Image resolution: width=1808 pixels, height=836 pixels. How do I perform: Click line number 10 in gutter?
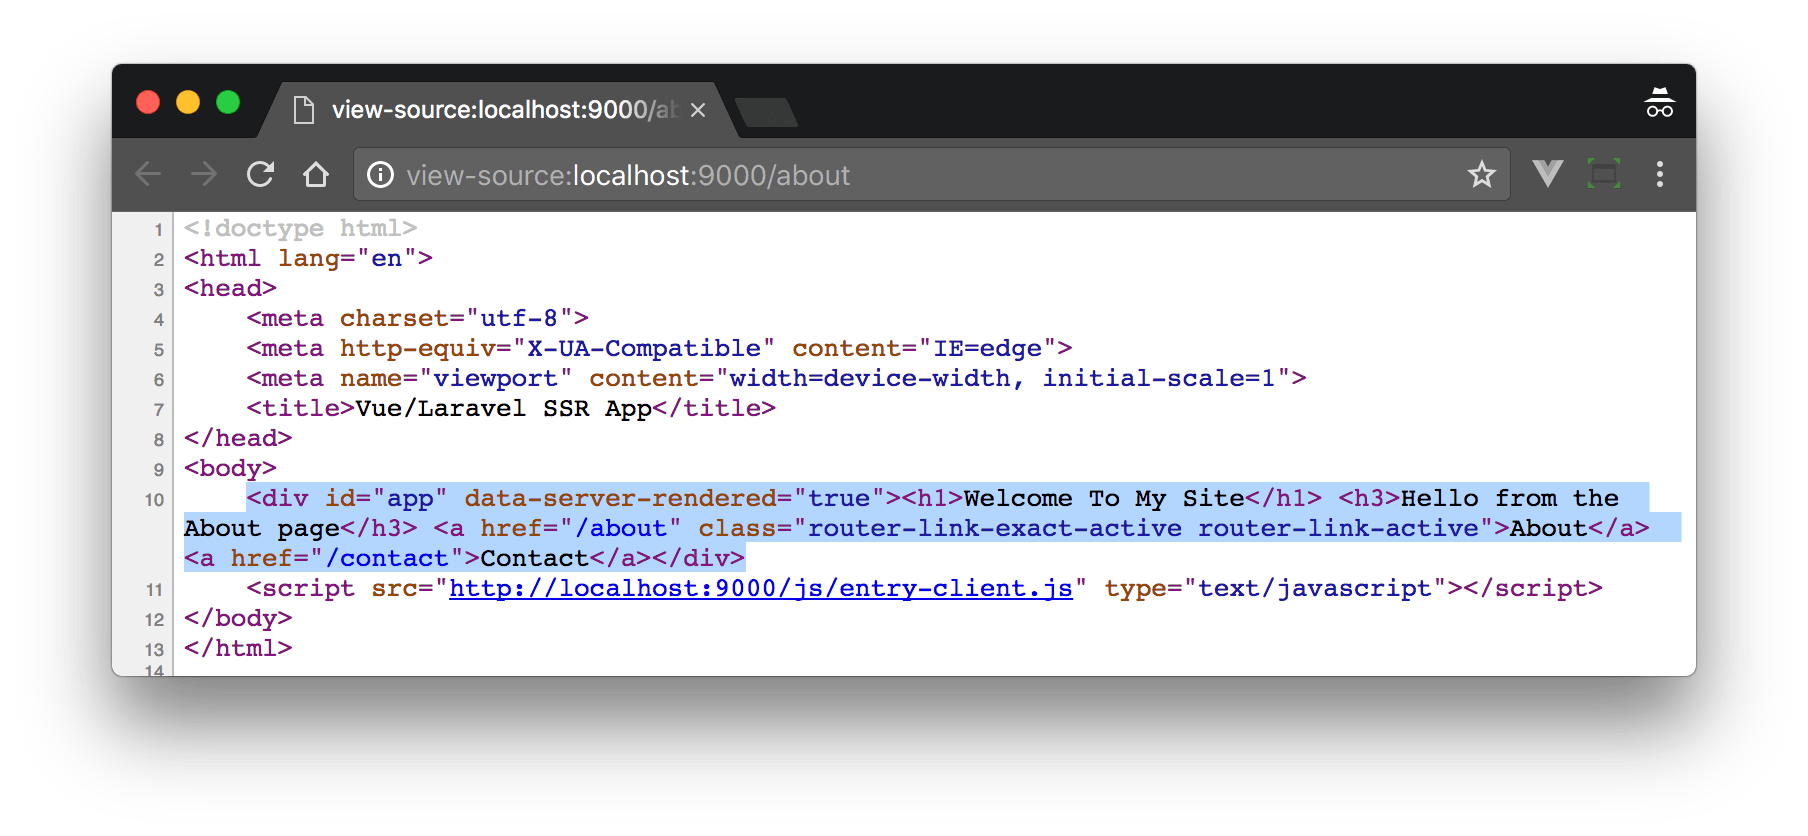tap(154, 499)
